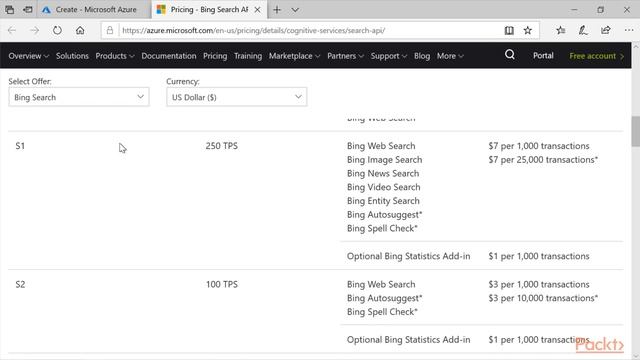Click Bing Entity Search text
Image resolution: width=640 pixels, height=360 pixels.
pos(383,201)
